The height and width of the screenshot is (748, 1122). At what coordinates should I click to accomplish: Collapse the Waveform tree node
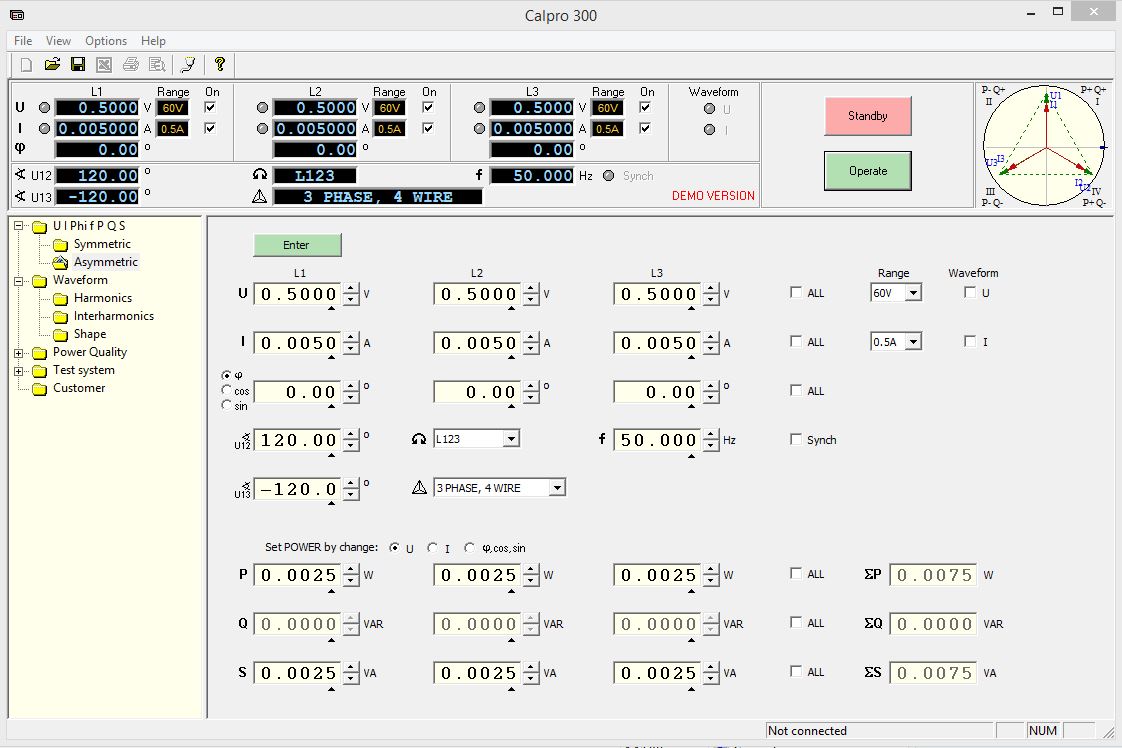pyautogui.click(x=19, y=281)
